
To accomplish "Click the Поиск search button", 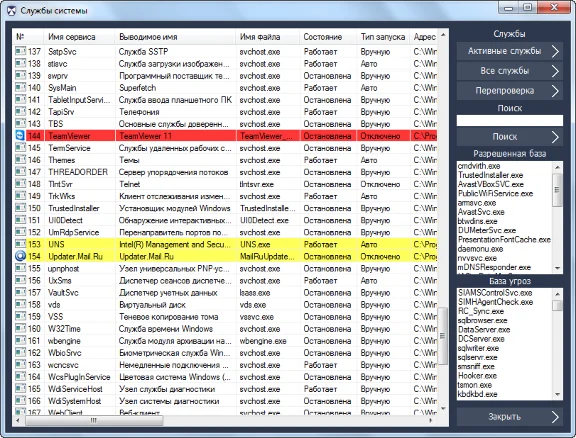I will pos(510,137).
